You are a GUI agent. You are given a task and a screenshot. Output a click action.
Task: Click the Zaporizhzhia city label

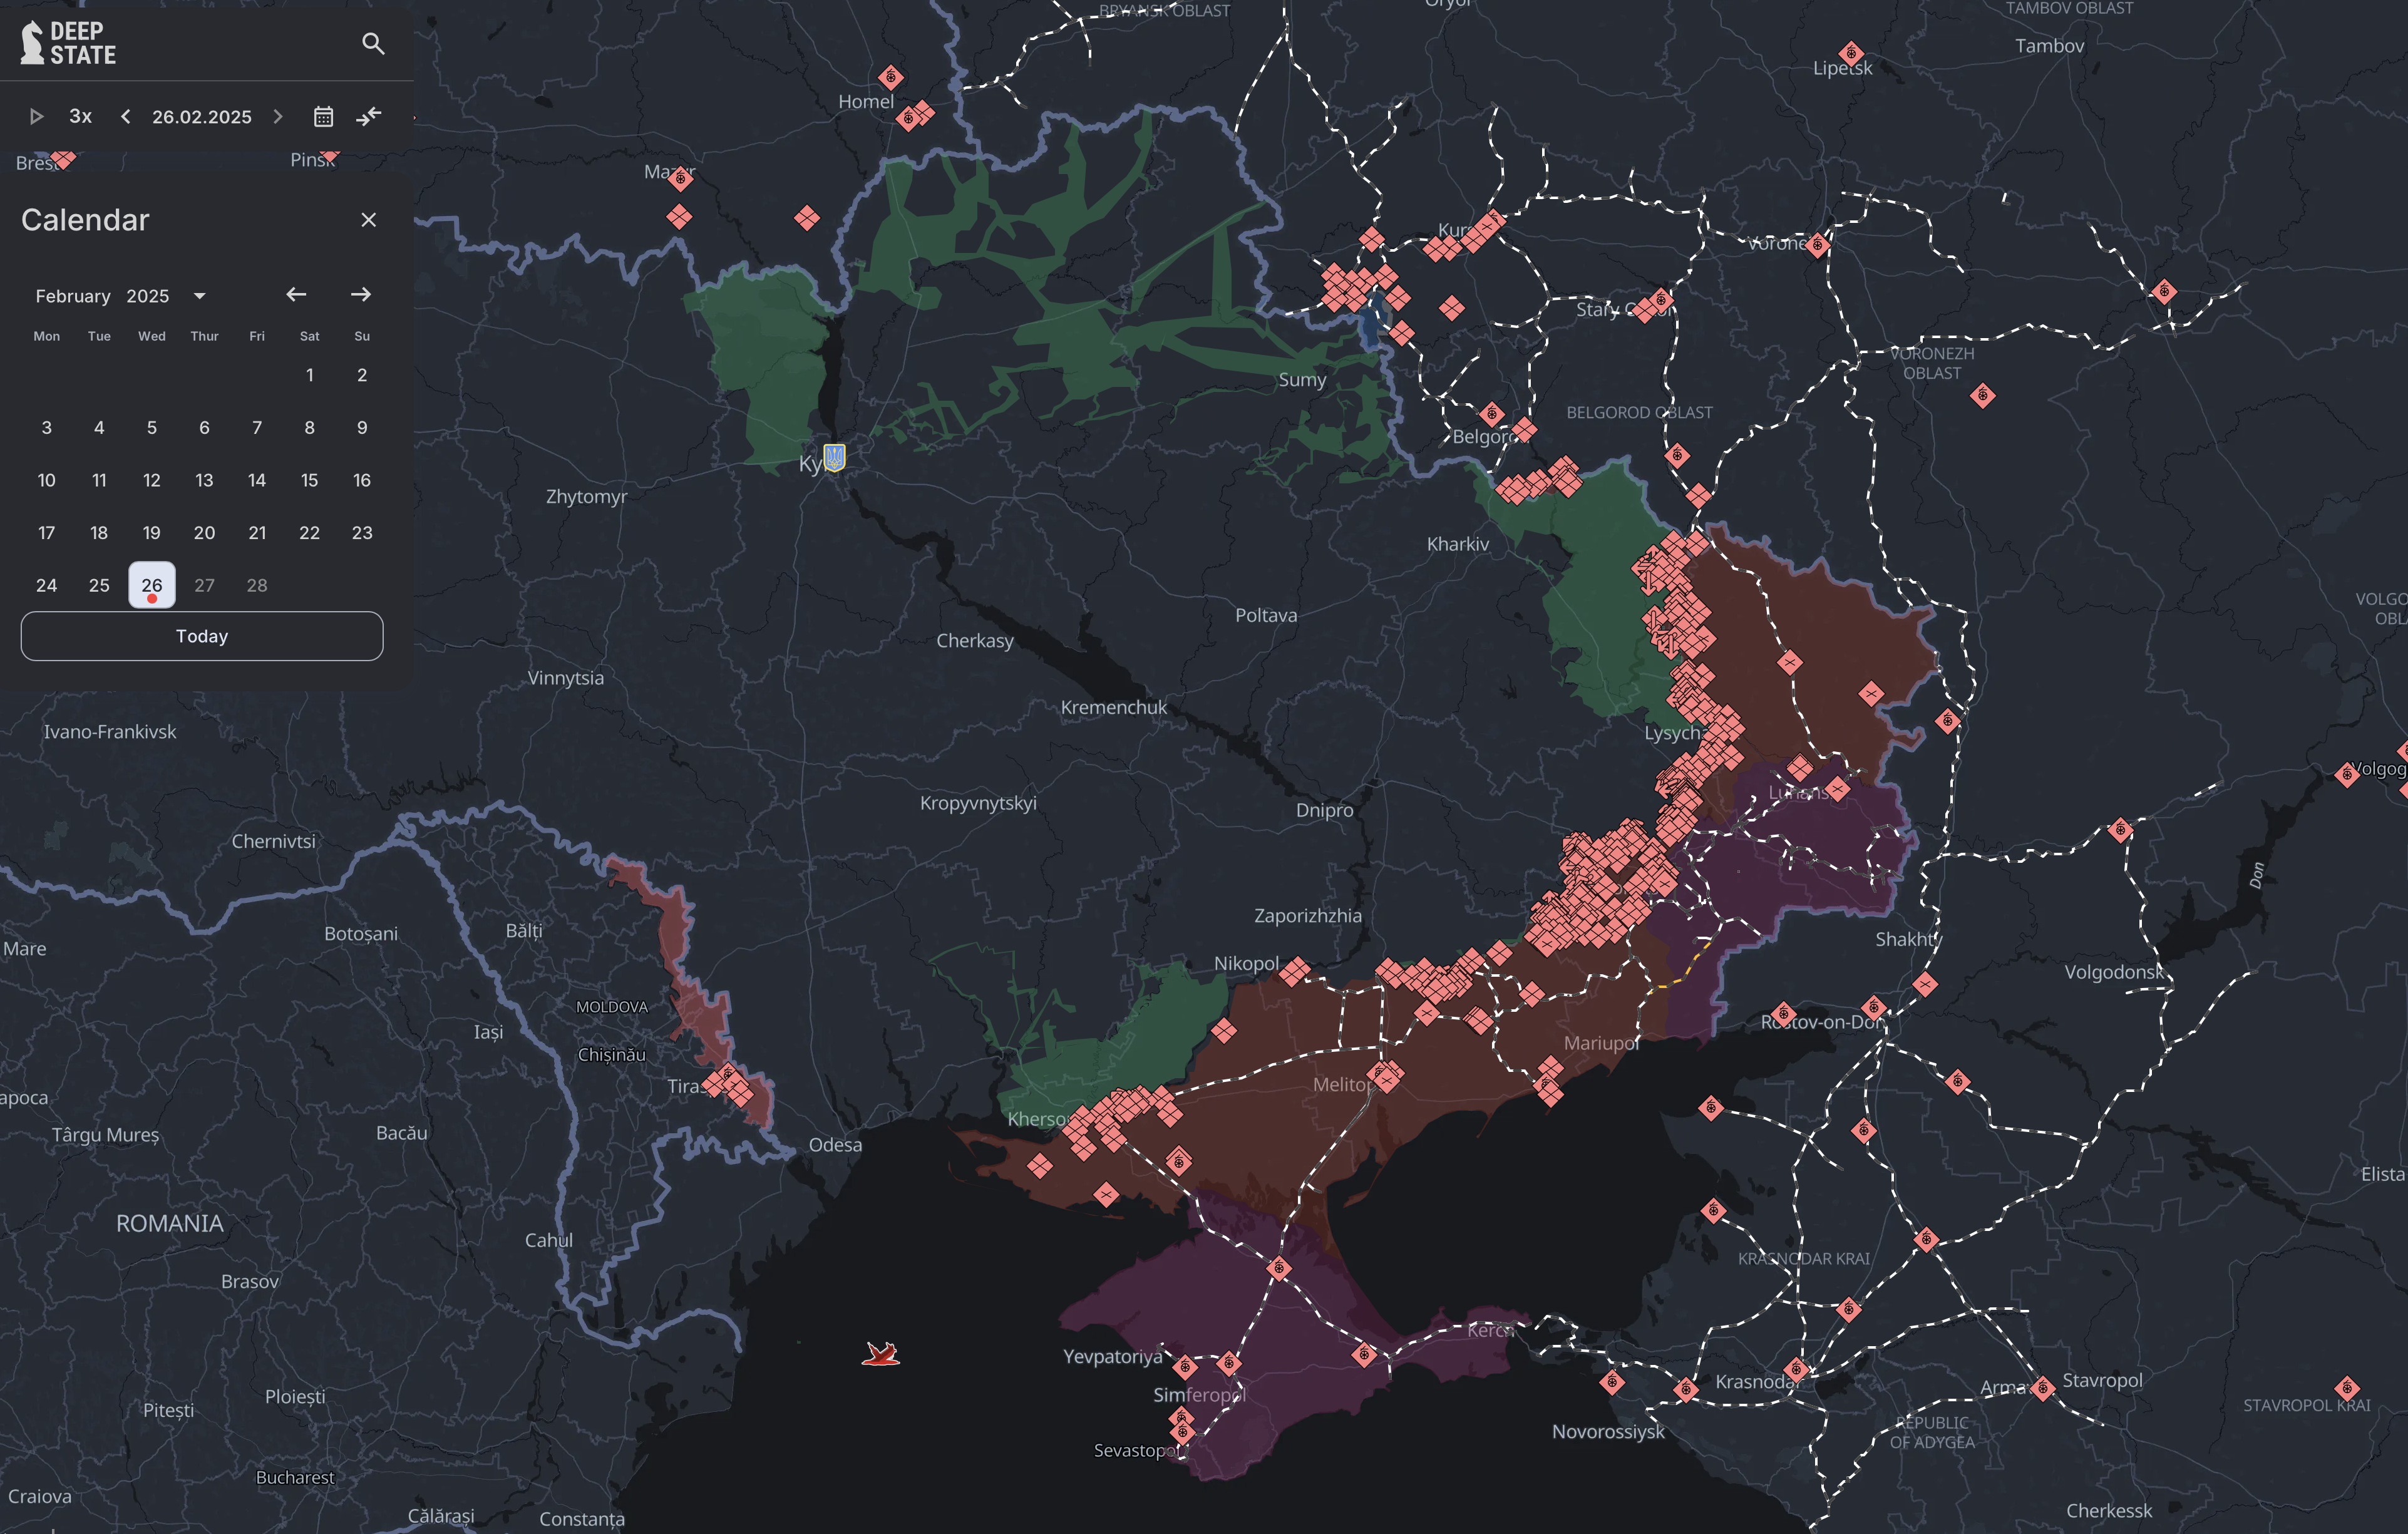(1307, 916)
